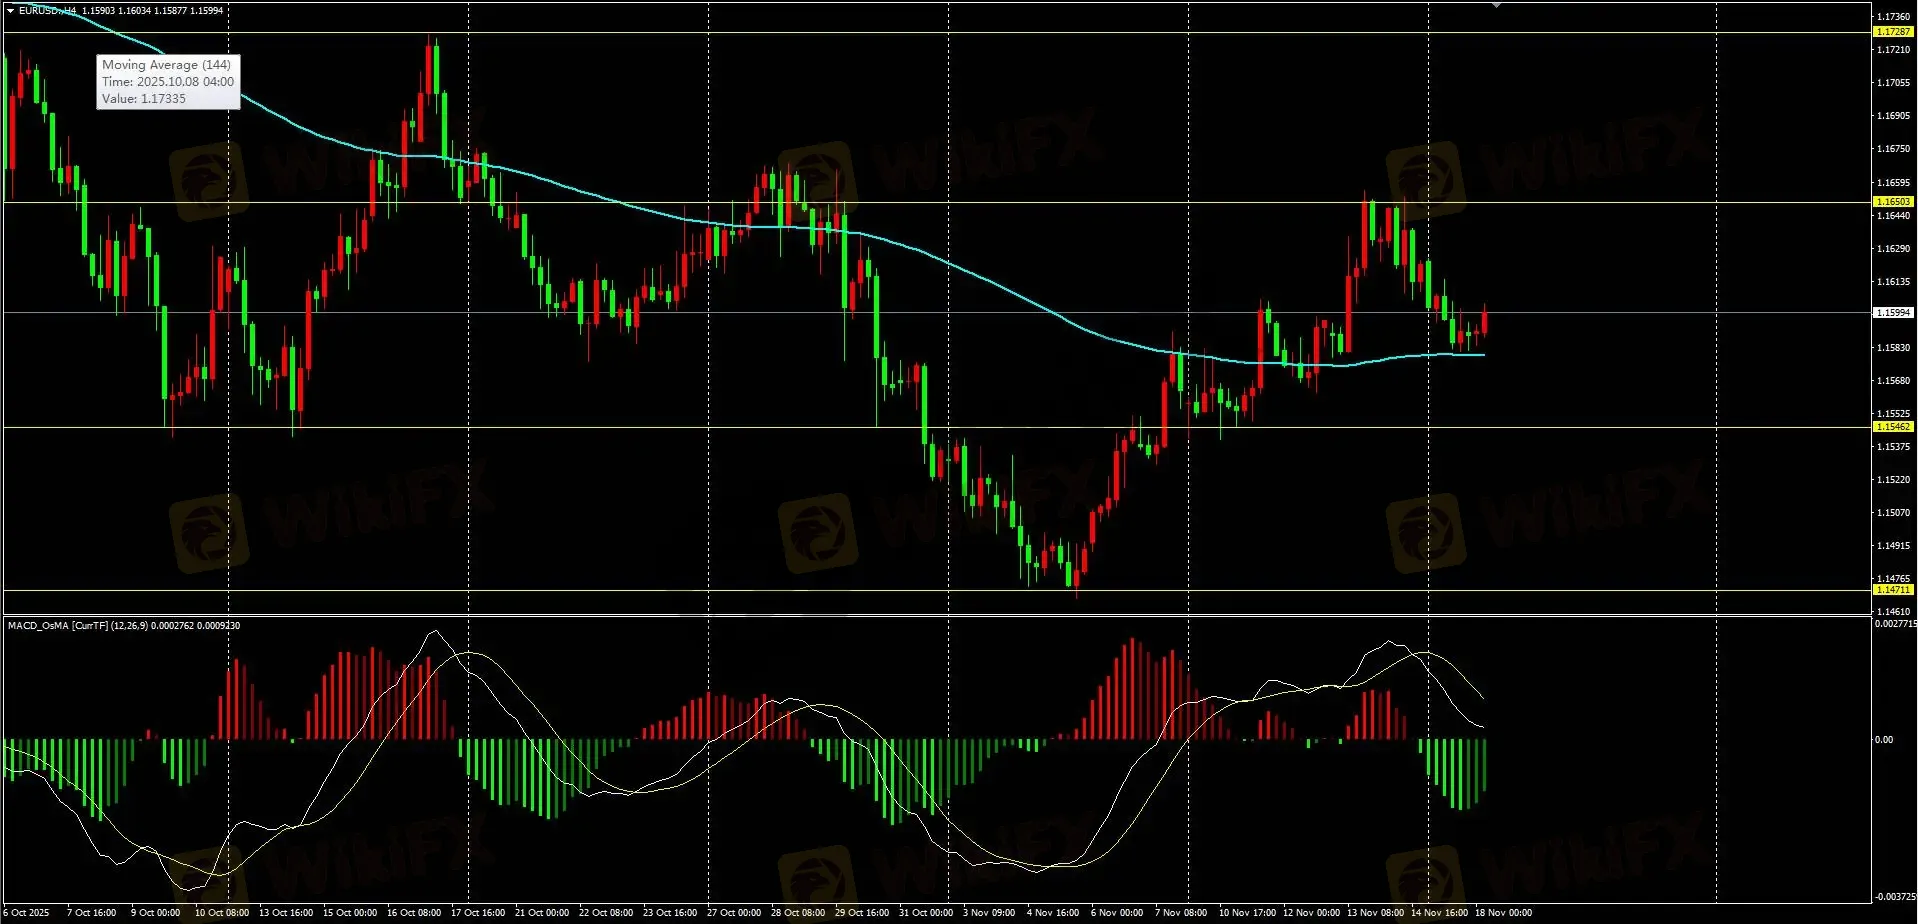
Task: Click the current price tag 1.15994
Action: coord(1893,313)
